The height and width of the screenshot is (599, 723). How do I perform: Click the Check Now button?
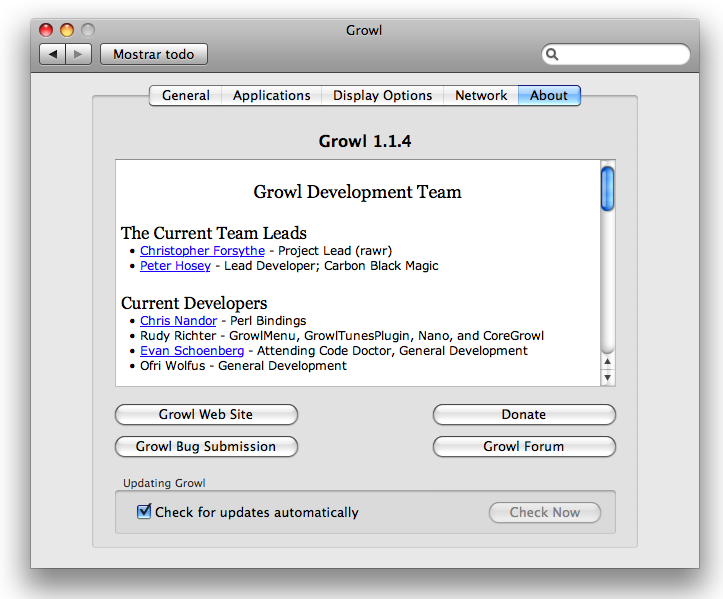(x=545, y=512)
